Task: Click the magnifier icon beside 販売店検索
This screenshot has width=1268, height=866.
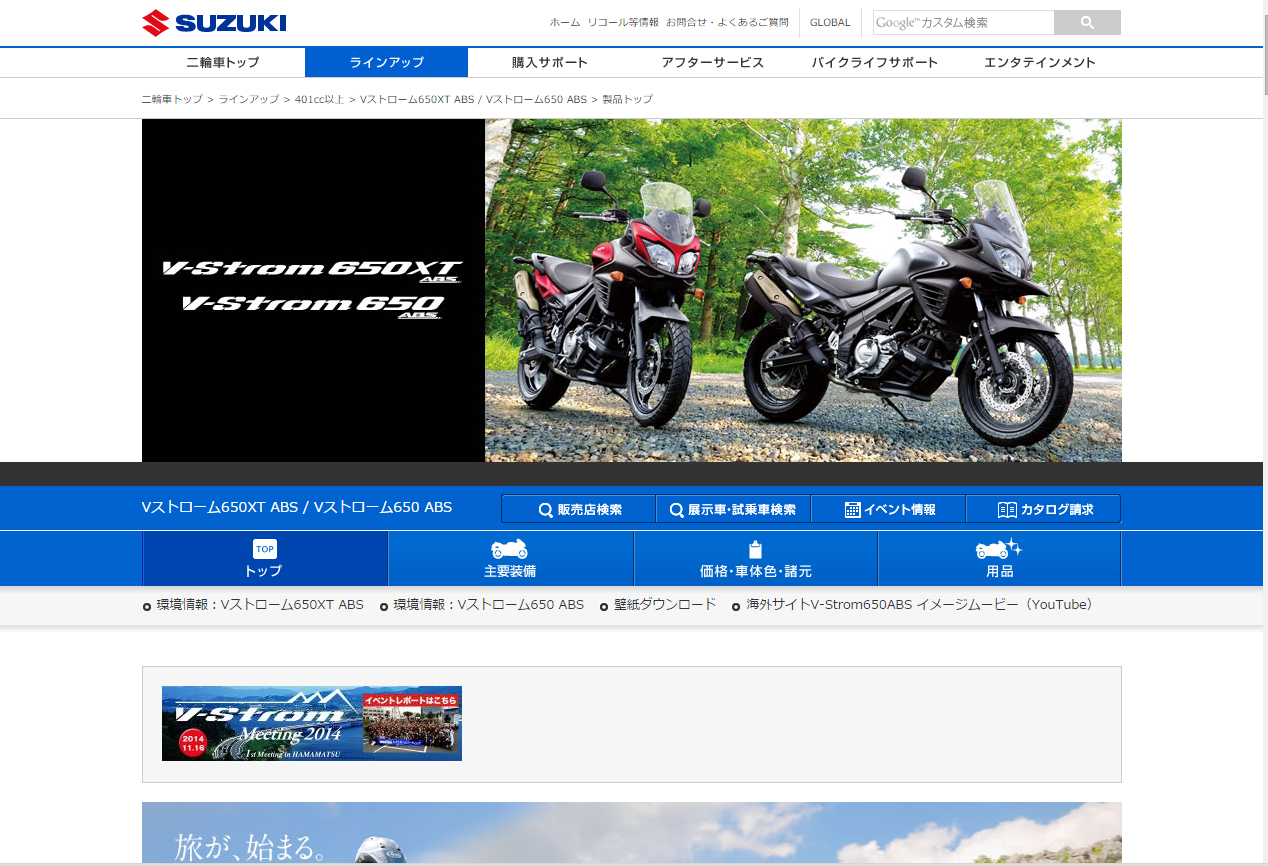Action: 546,510
